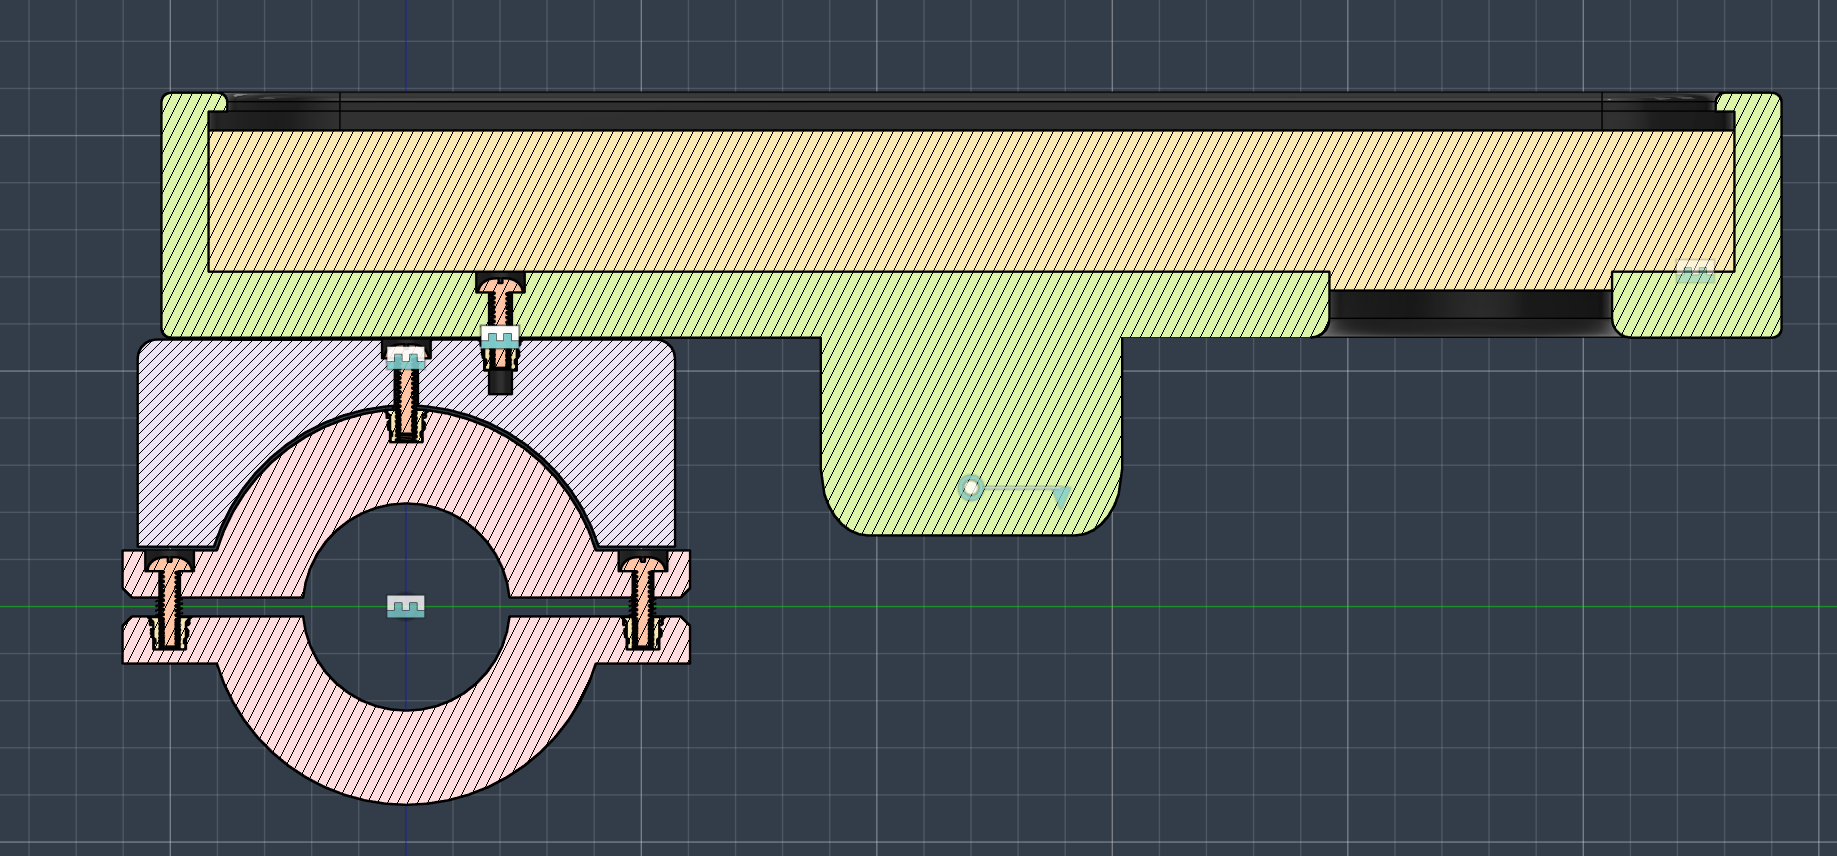Click the faded joint glyph in the tray's right corner
The width and height of the screenshot is (1837, 856).
pos(1695,272)
